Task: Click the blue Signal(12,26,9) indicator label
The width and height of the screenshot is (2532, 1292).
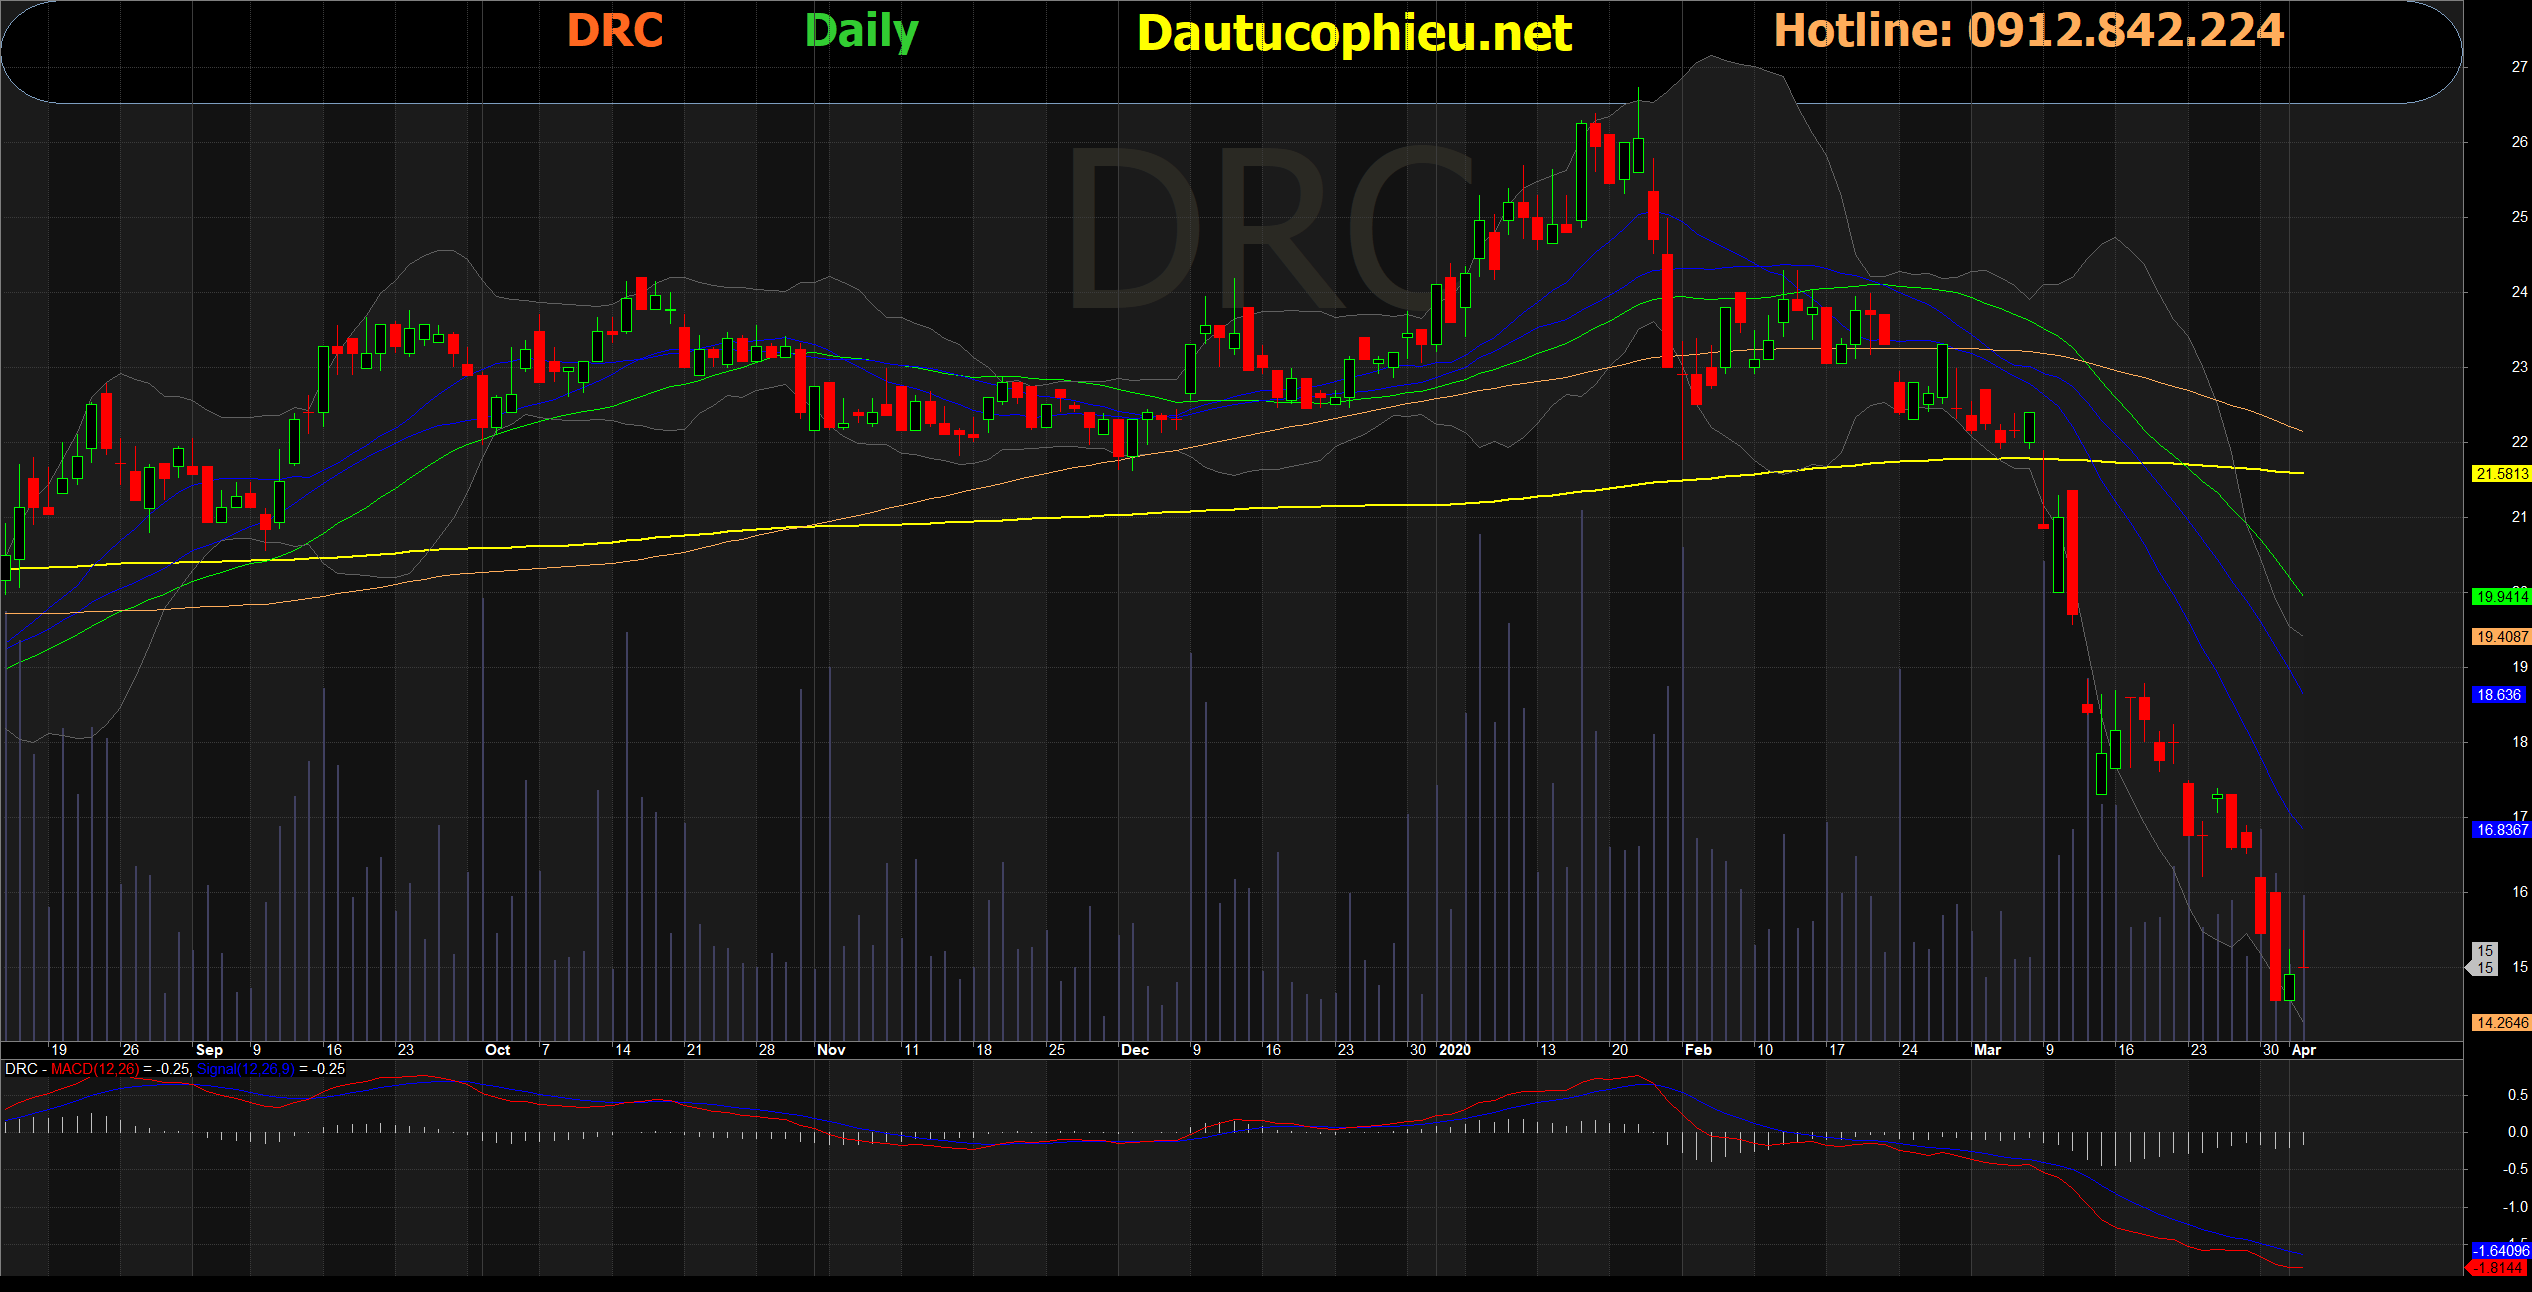Action: 246,1069
